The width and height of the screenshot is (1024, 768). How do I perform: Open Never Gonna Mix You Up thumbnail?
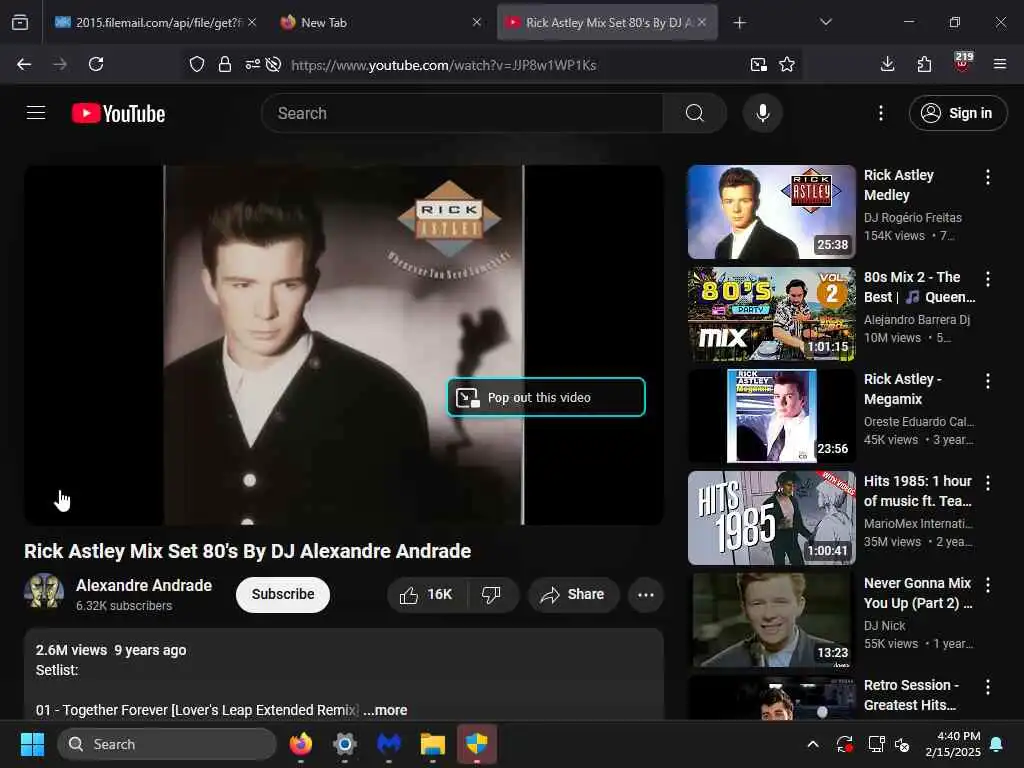tap(771, 620)
